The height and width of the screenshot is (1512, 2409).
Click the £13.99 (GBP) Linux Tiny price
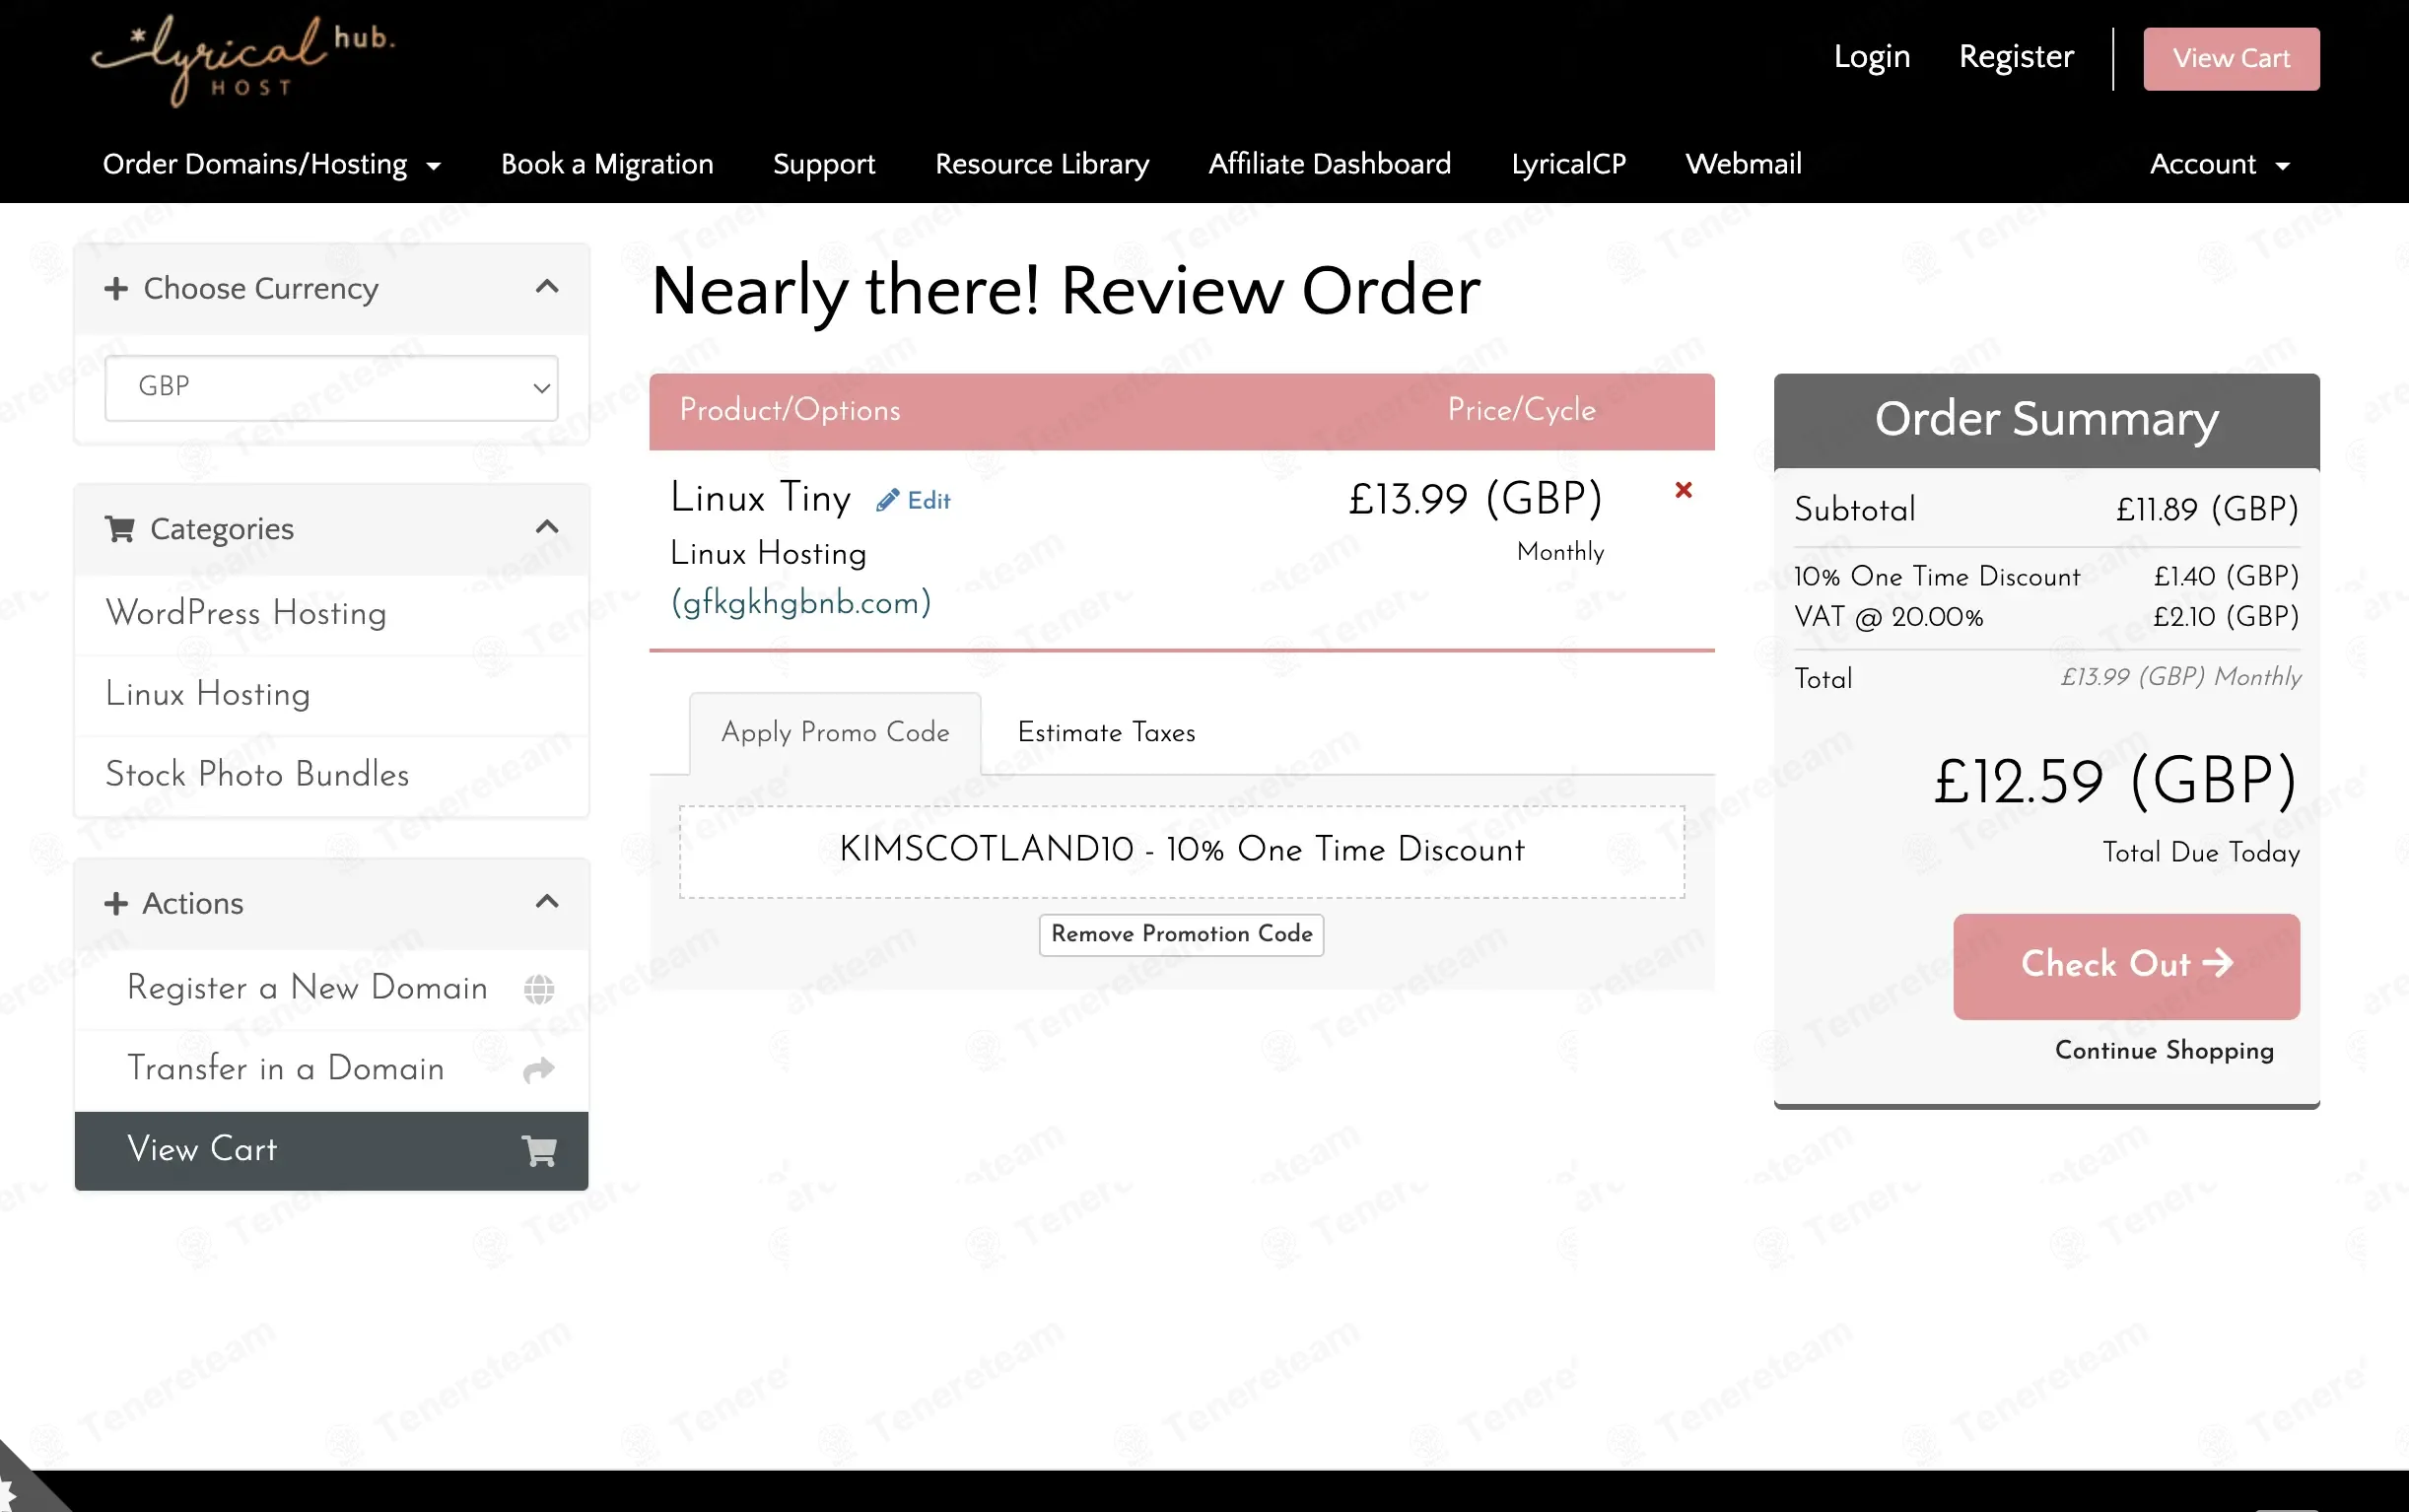pos(1475,500)
